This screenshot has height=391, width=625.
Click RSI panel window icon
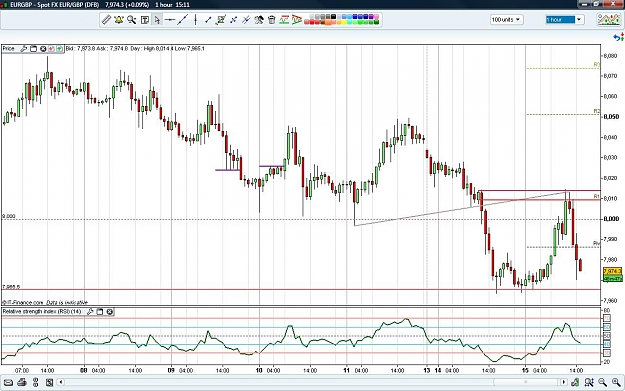click(x=100, y=312)
